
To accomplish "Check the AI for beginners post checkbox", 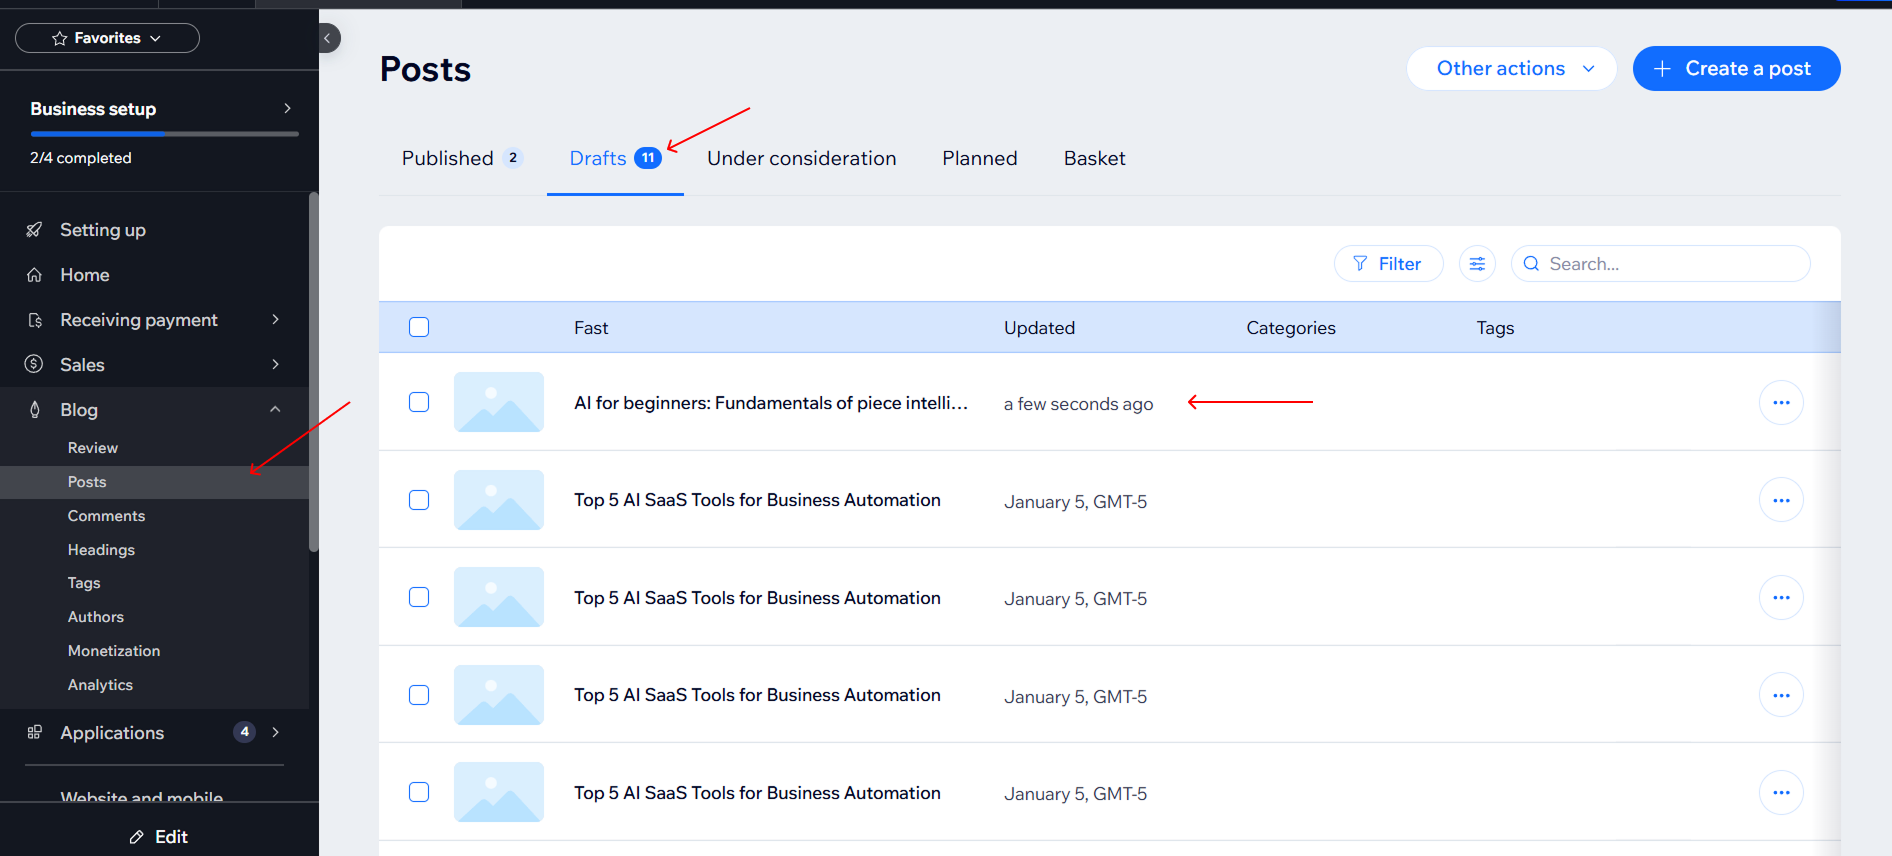I will point(419,402).
